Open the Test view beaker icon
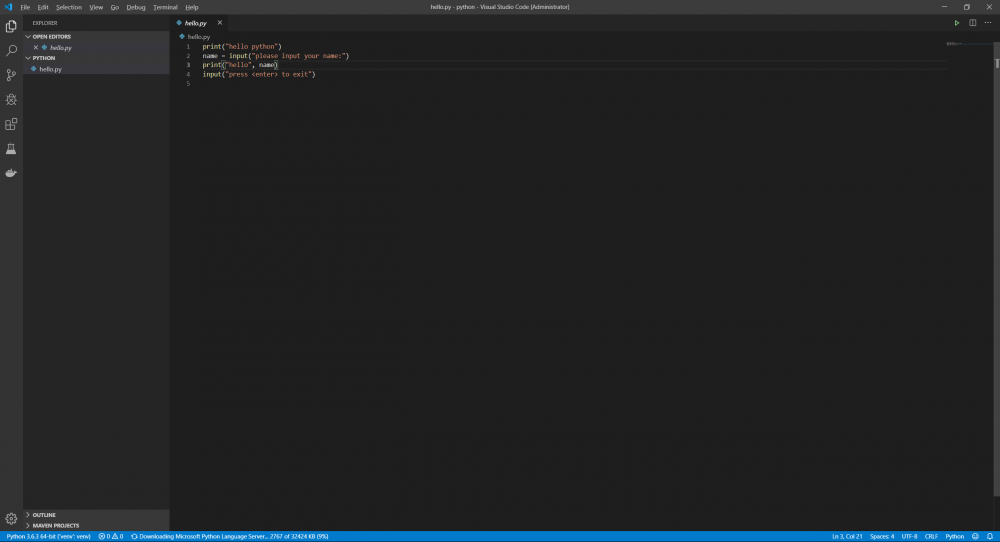 pyautogui.click(x=11, y=149)
